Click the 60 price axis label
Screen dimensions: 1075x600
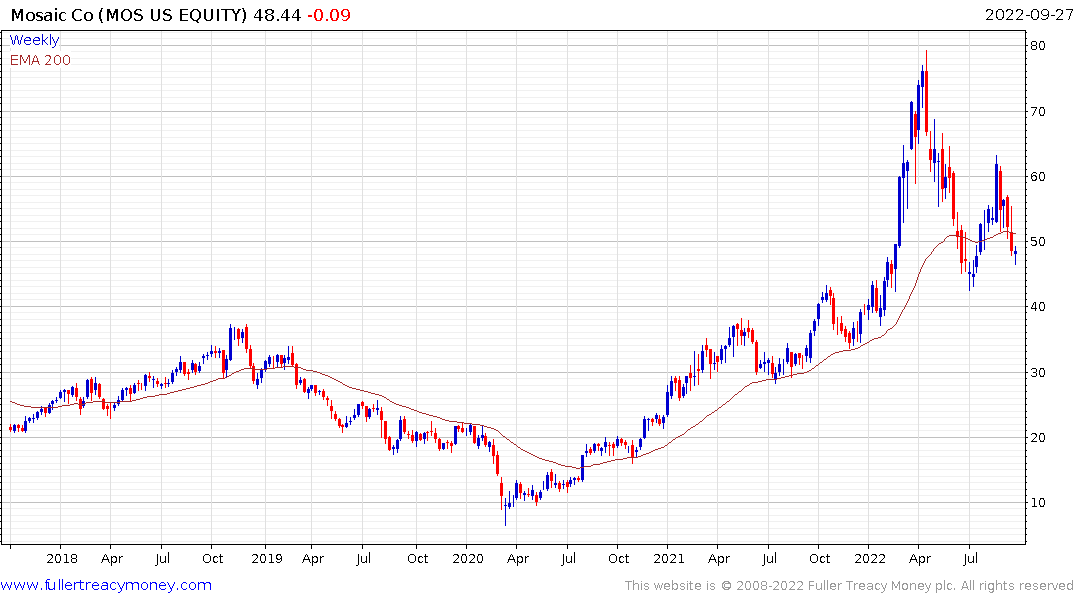(1037, 176)
